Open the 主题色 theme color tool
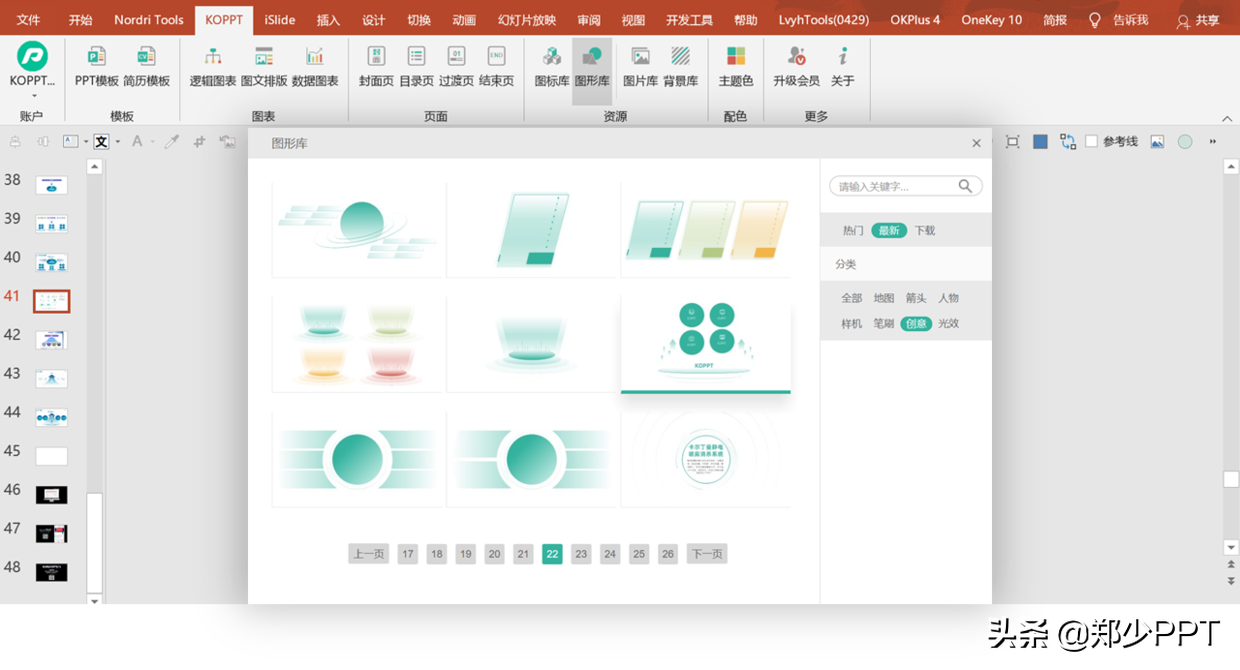Viewport: 1240px width, 670px height. click(735, 70)
